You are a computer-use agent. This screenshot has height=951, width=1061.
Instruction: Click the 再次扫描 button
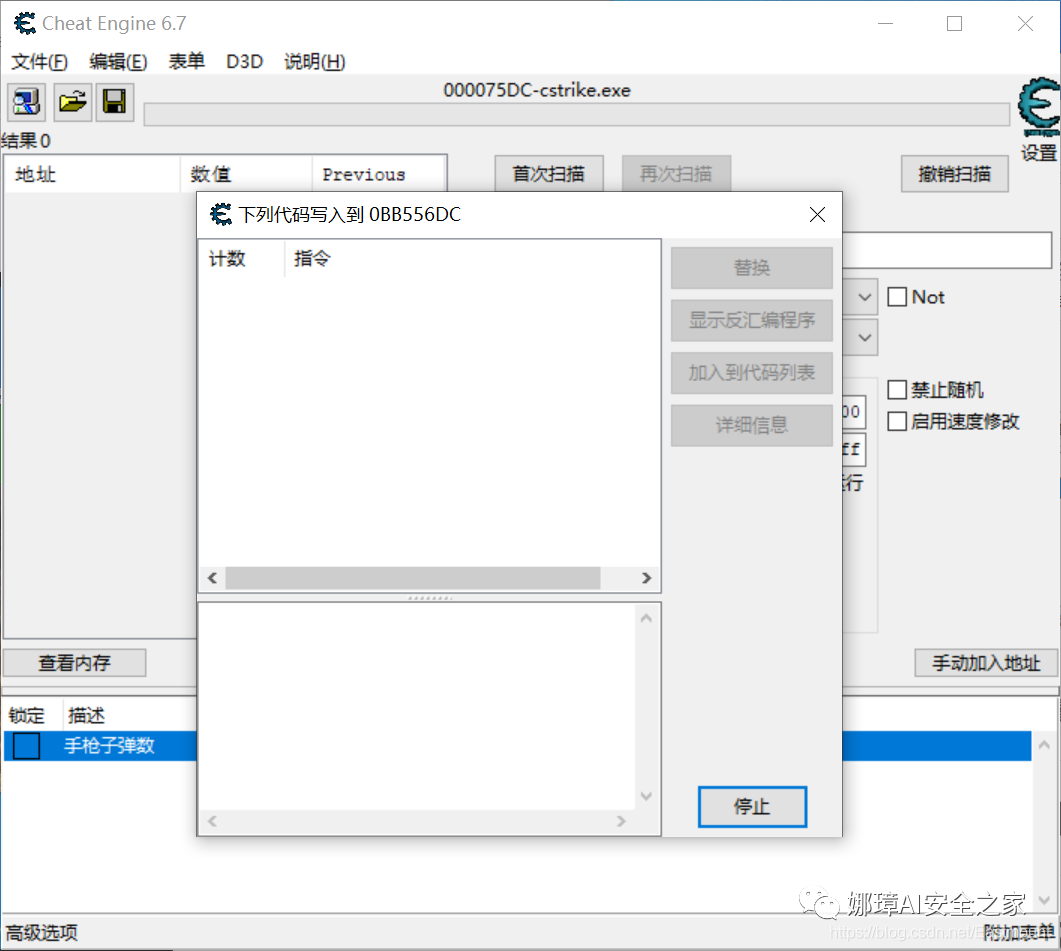pyautogui.click(x=676, y=174)
